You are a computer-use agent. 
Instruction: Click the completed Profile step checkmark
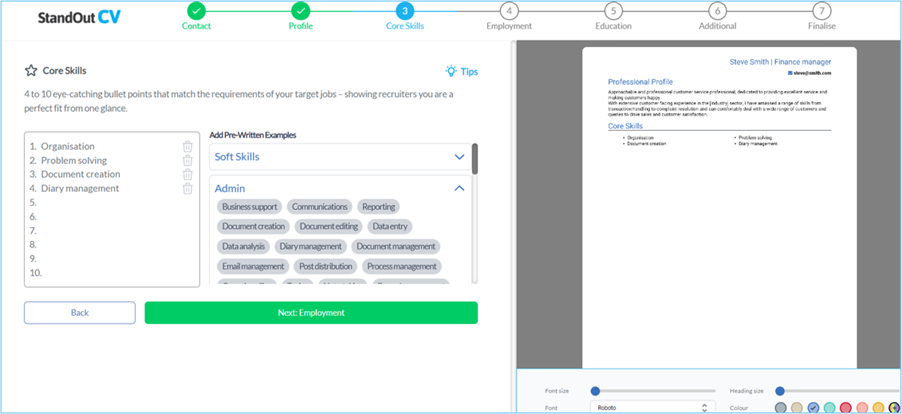tap(300, 11)
